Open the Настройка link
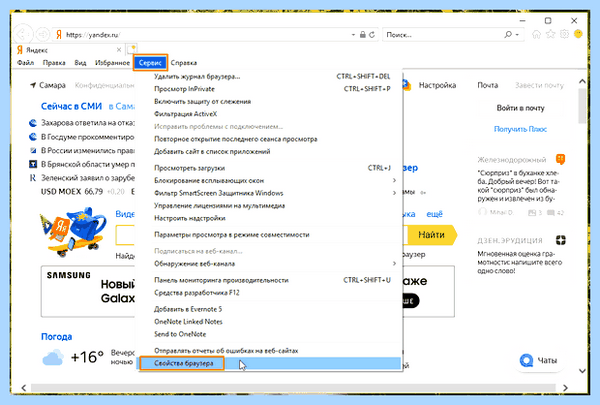This screenshot has width=600, height=405. (x=437, y=85)
